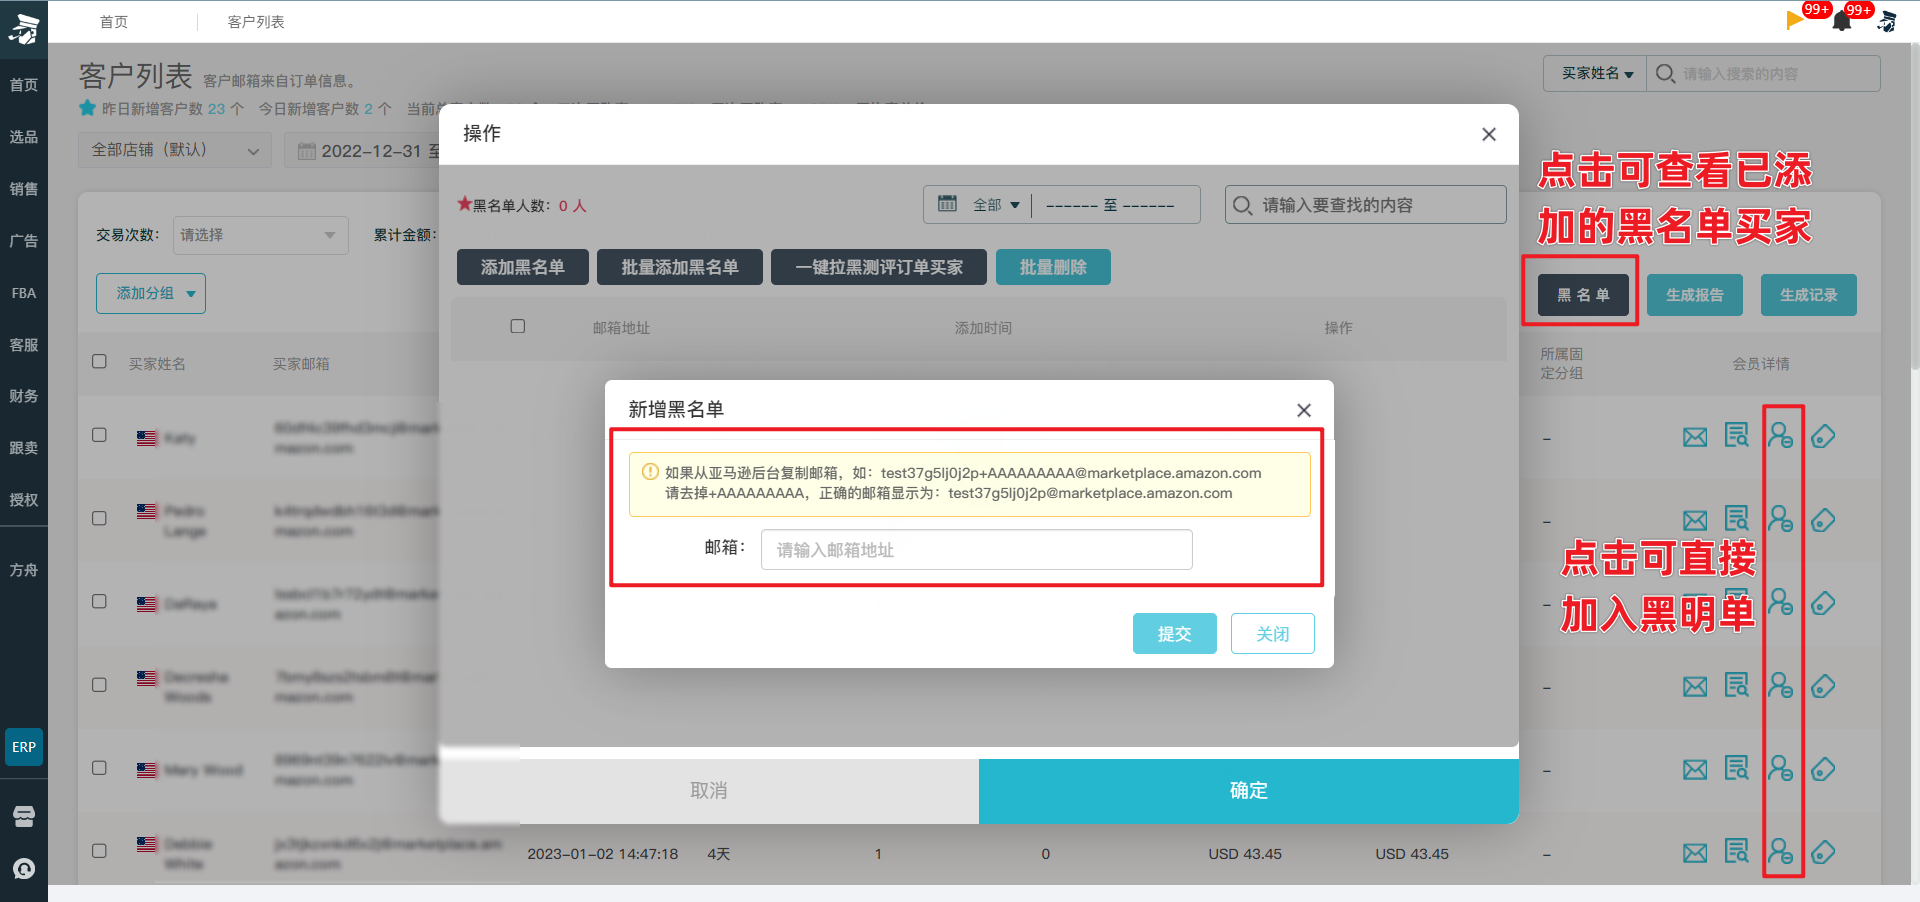Click the 批量添加黑名单 button
This screenshot has height=902, width=1920.
click(x=680, y=267)
